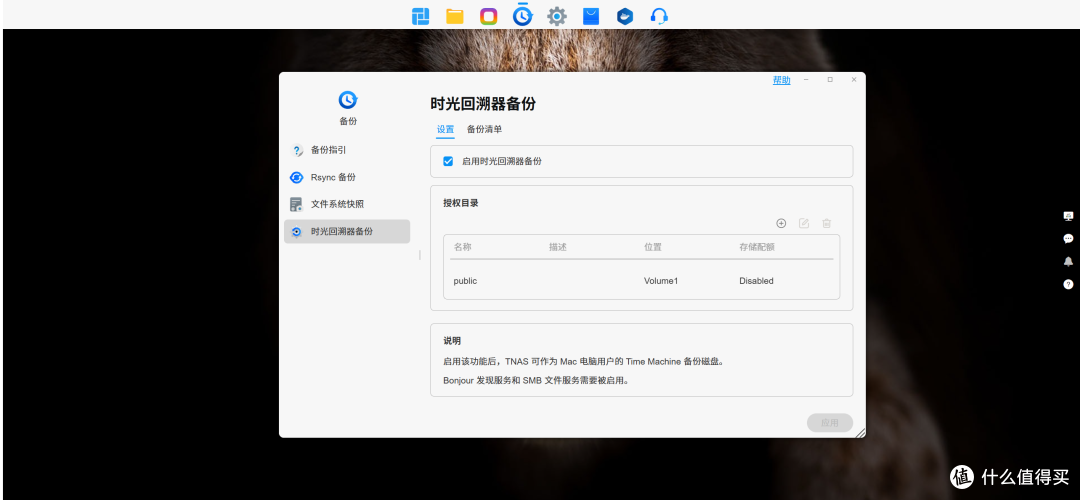This screenshot has width=1080, height=500.
Task: Open 备份指引 in the sidebar
Action: point(347,150)
